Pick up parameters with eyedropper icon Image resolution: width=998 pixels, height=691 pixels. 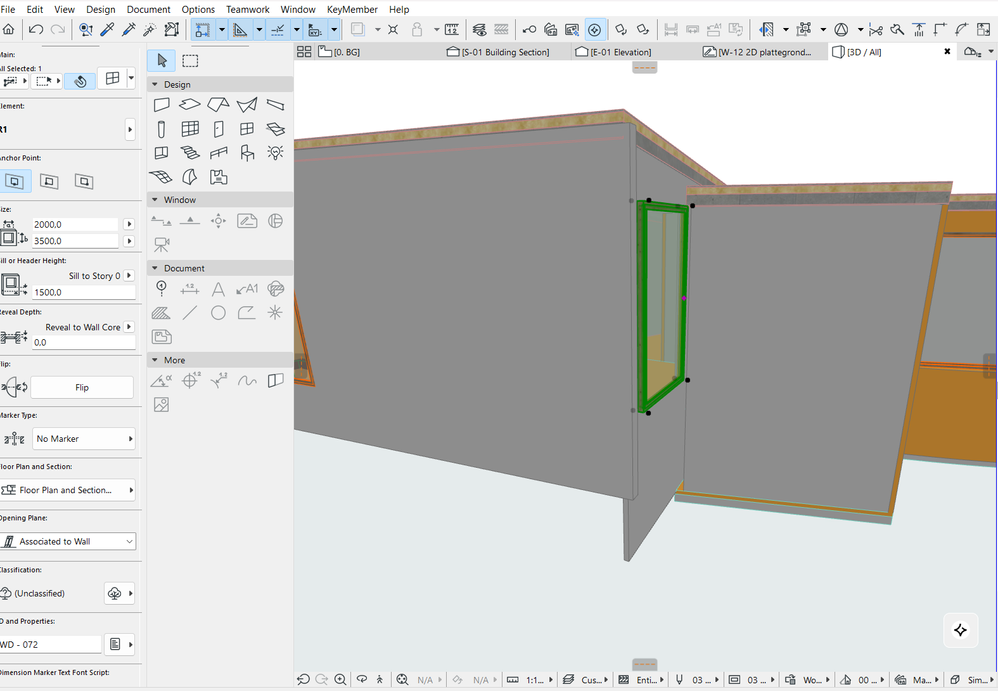pos(107,29)
